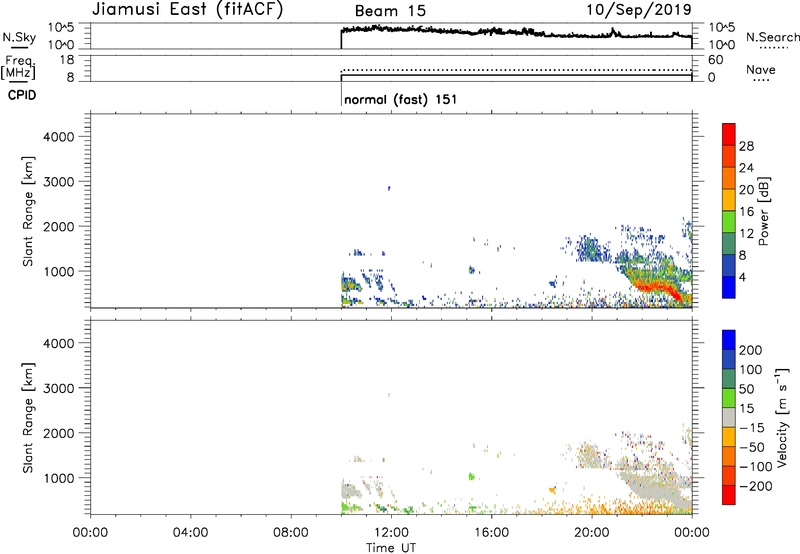Screen dimensions: 800x554
Task: Click '4000' on the power panel range axis
Action: (59, 137)
